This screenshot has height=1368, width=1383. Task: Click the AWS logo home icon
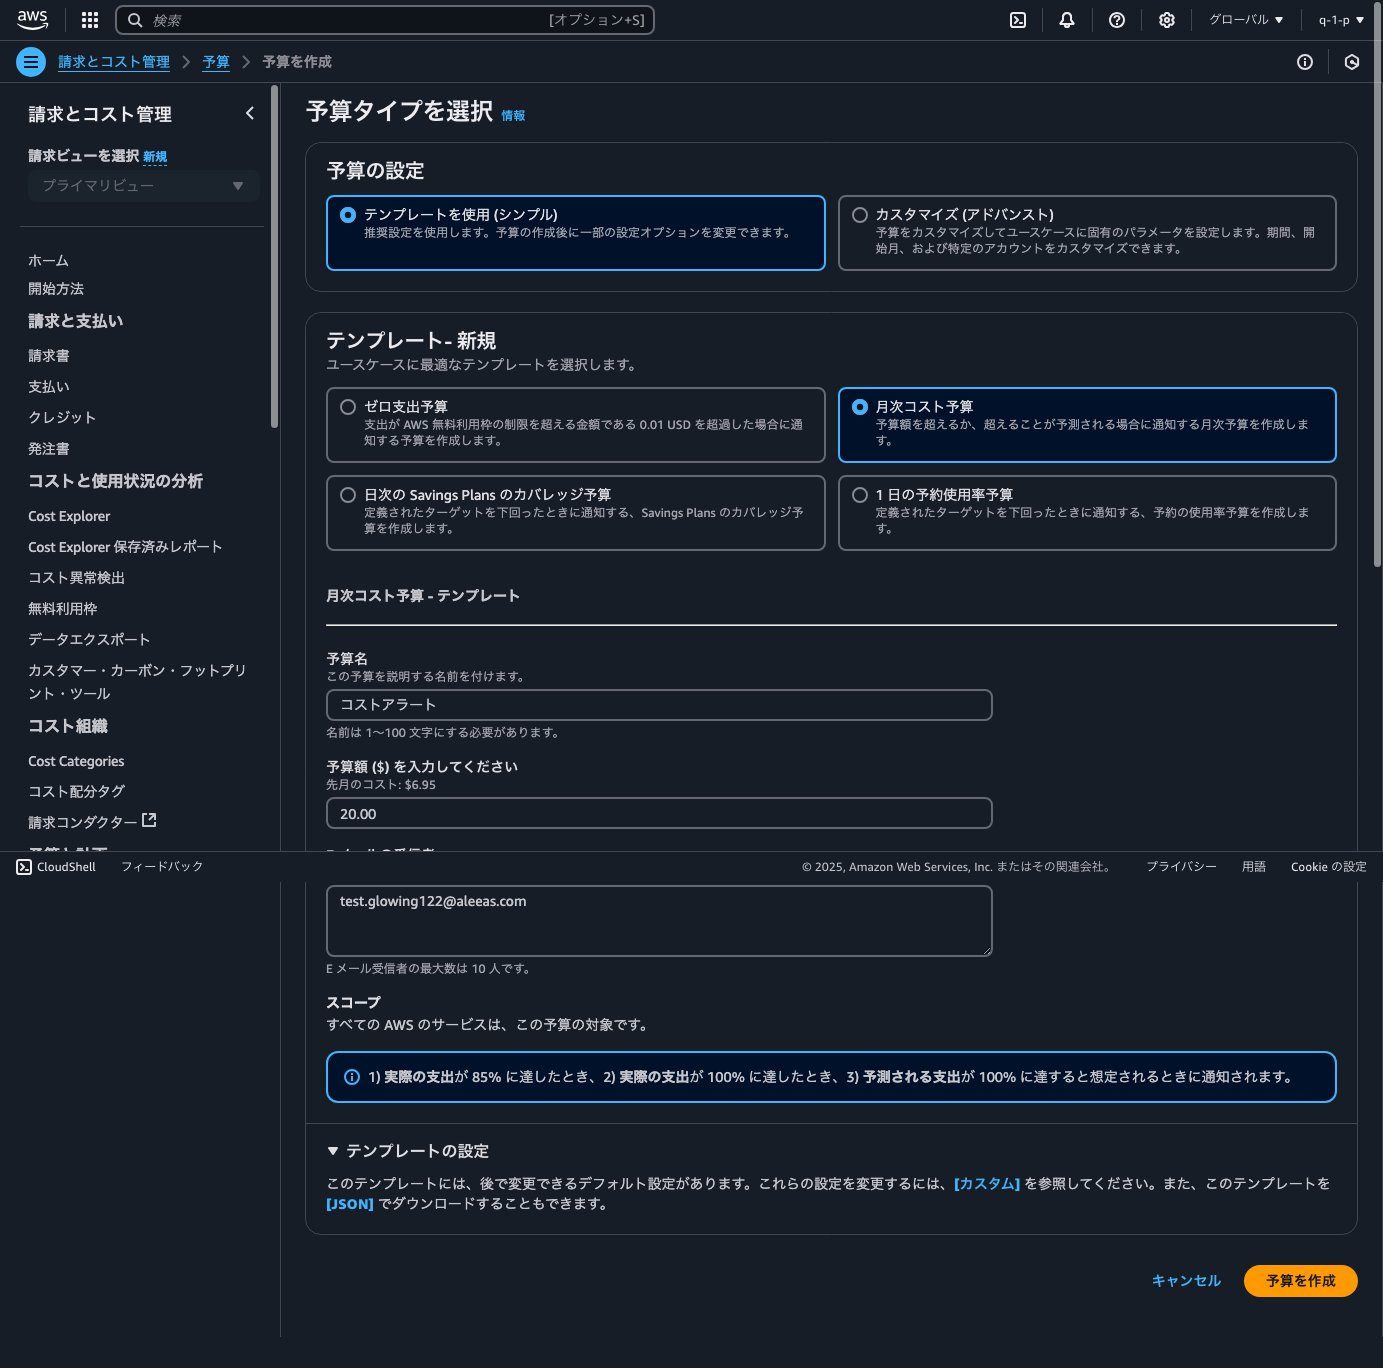(x=32, y=20)
